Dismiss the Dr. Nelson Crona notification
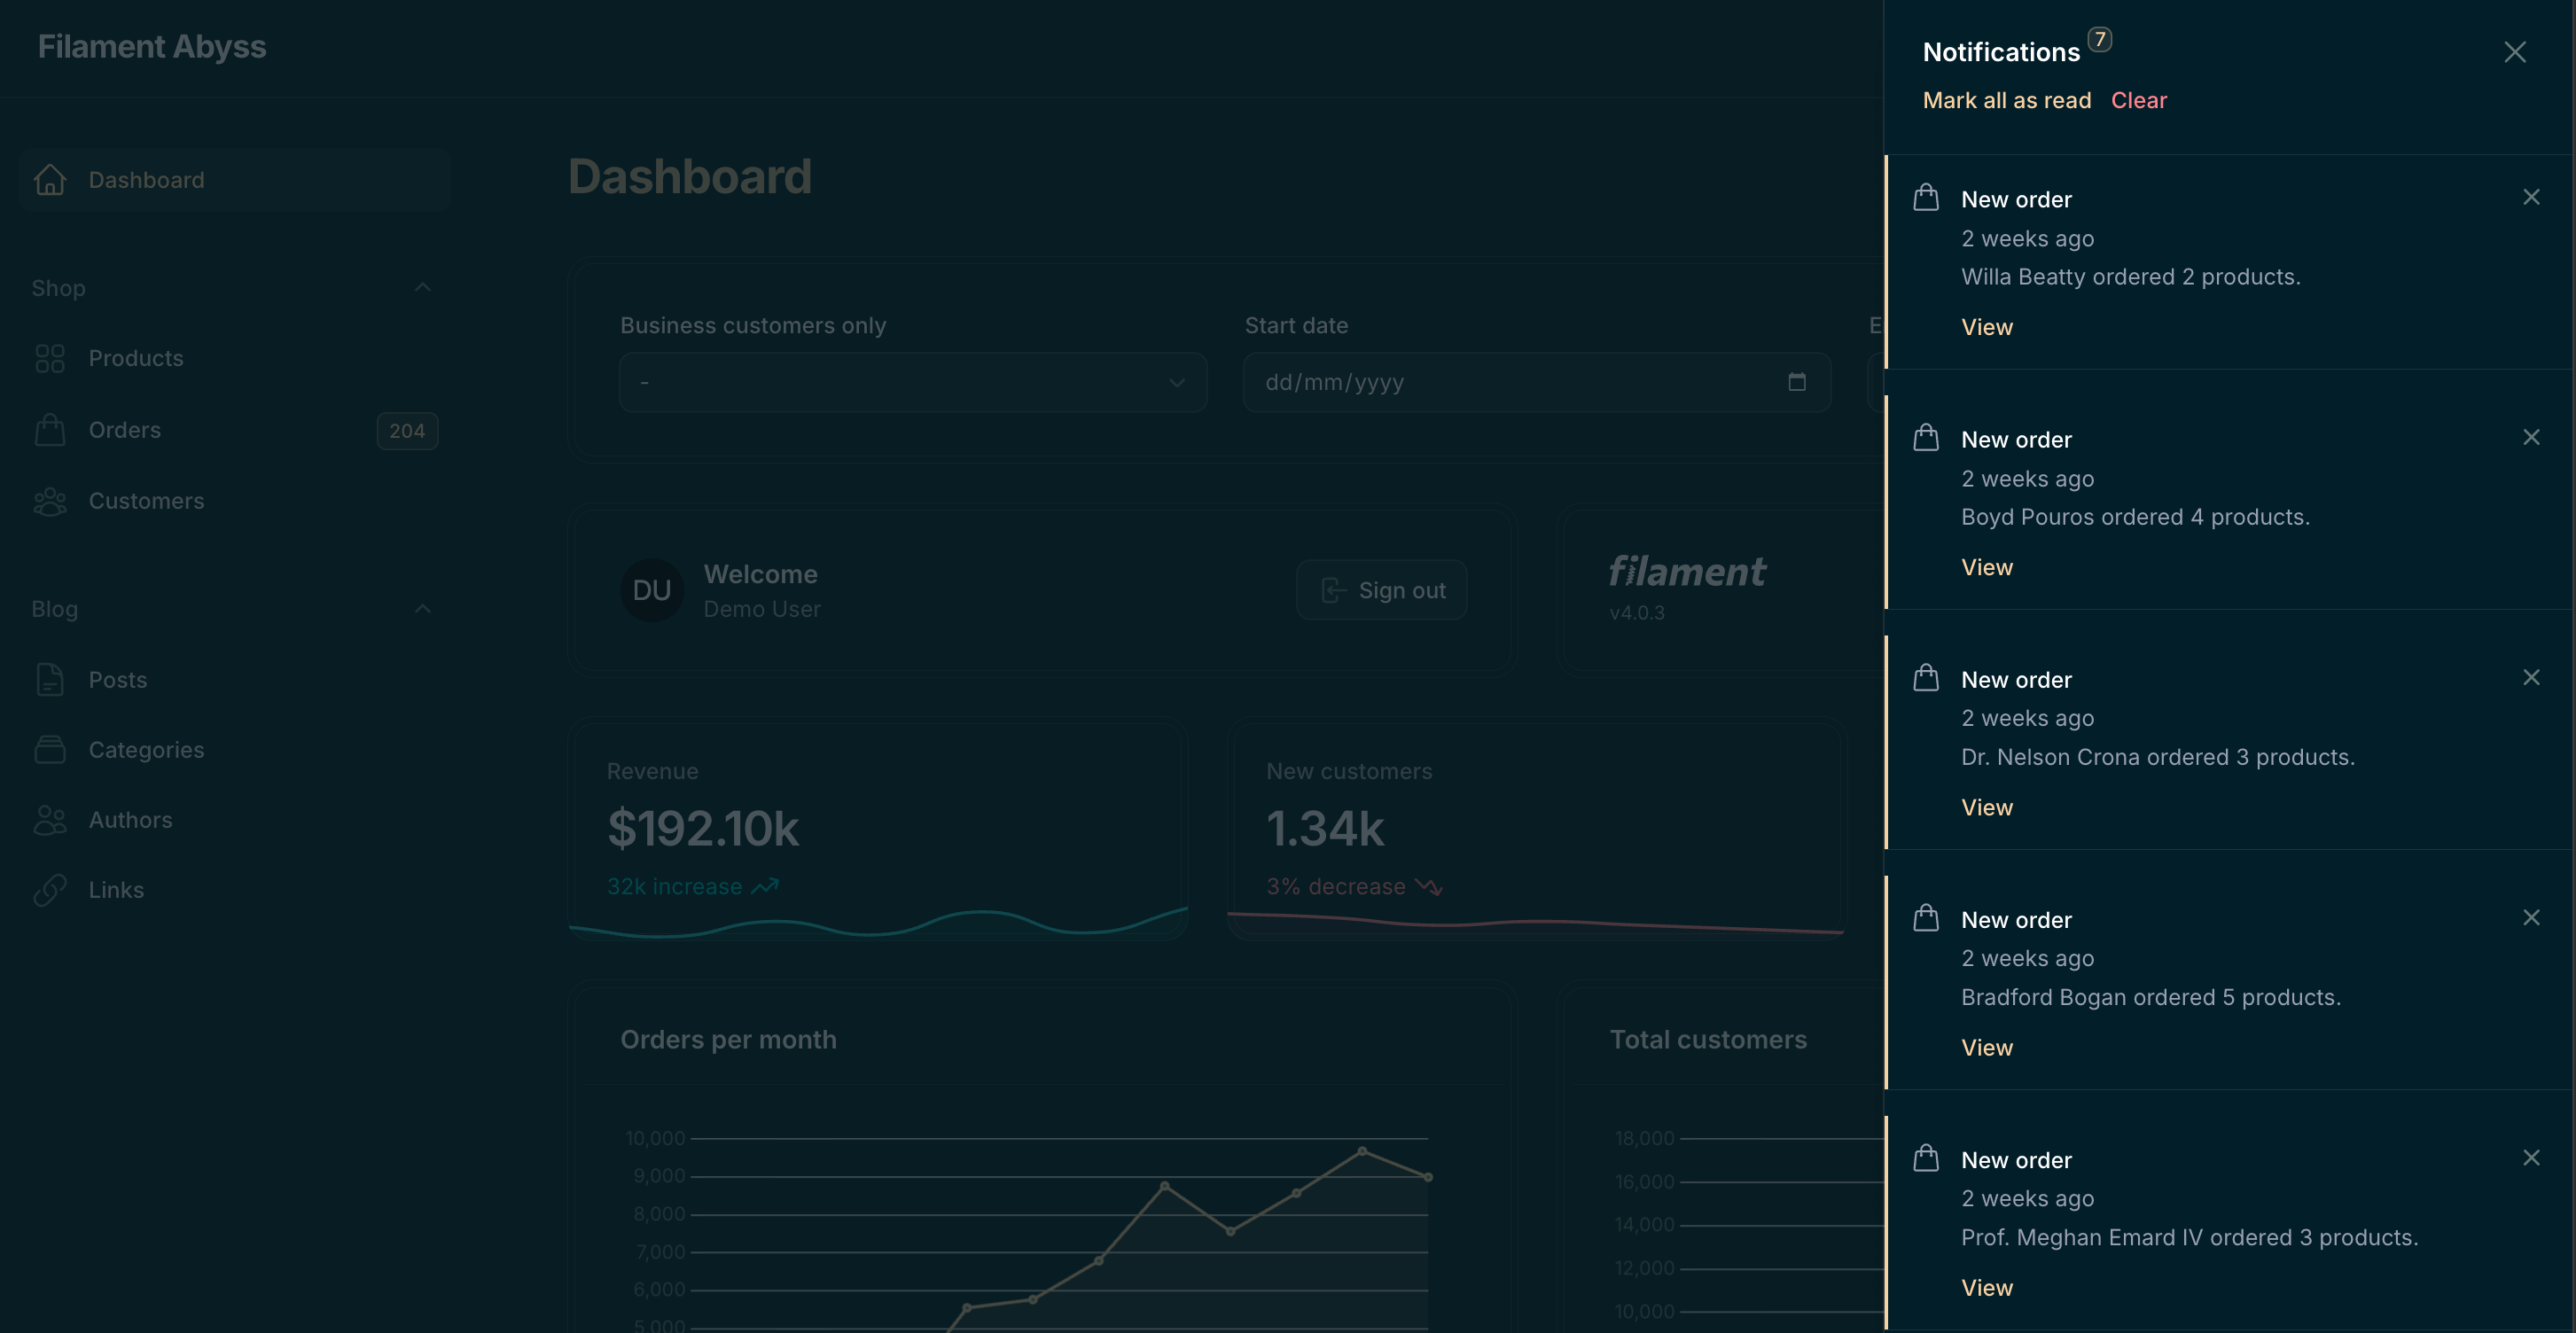Viewport: 2576px width, 1333px height. click(2530, 677)
